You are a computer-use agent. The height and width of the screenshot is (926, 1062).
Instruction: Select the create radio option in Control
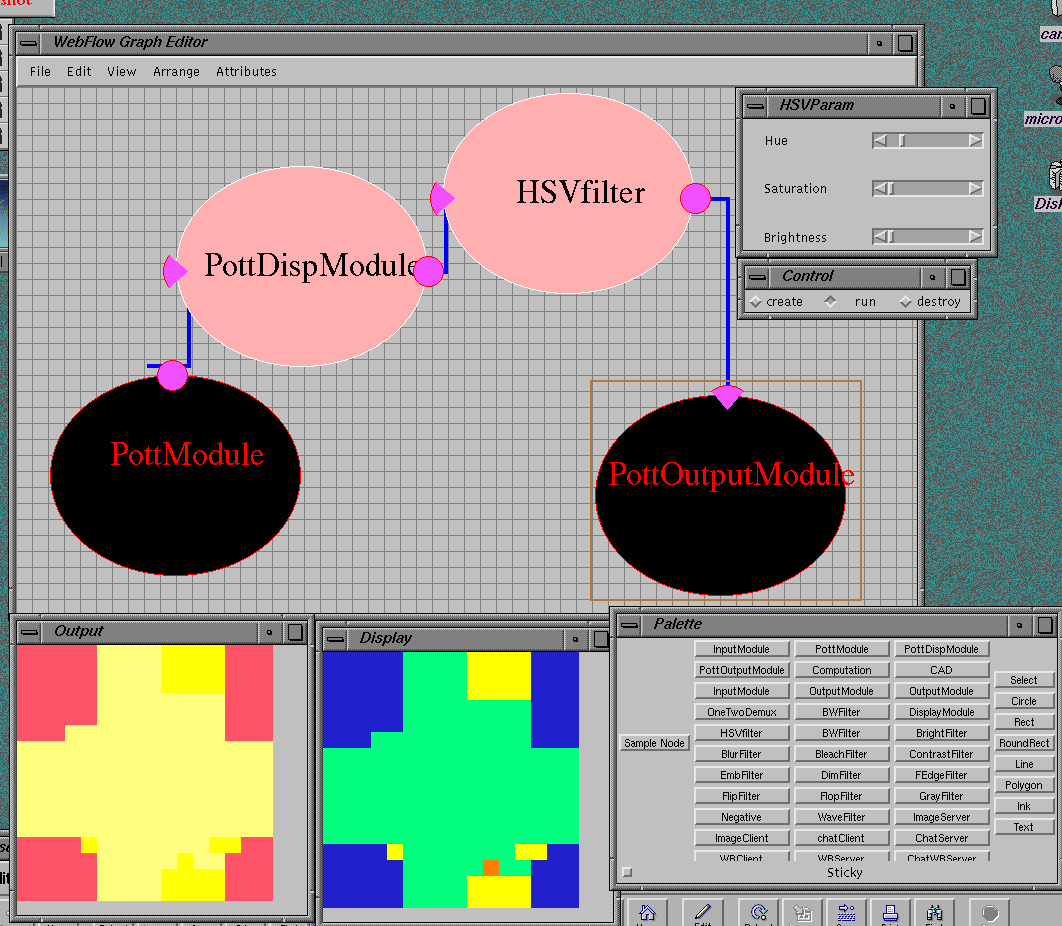(776, 301)
